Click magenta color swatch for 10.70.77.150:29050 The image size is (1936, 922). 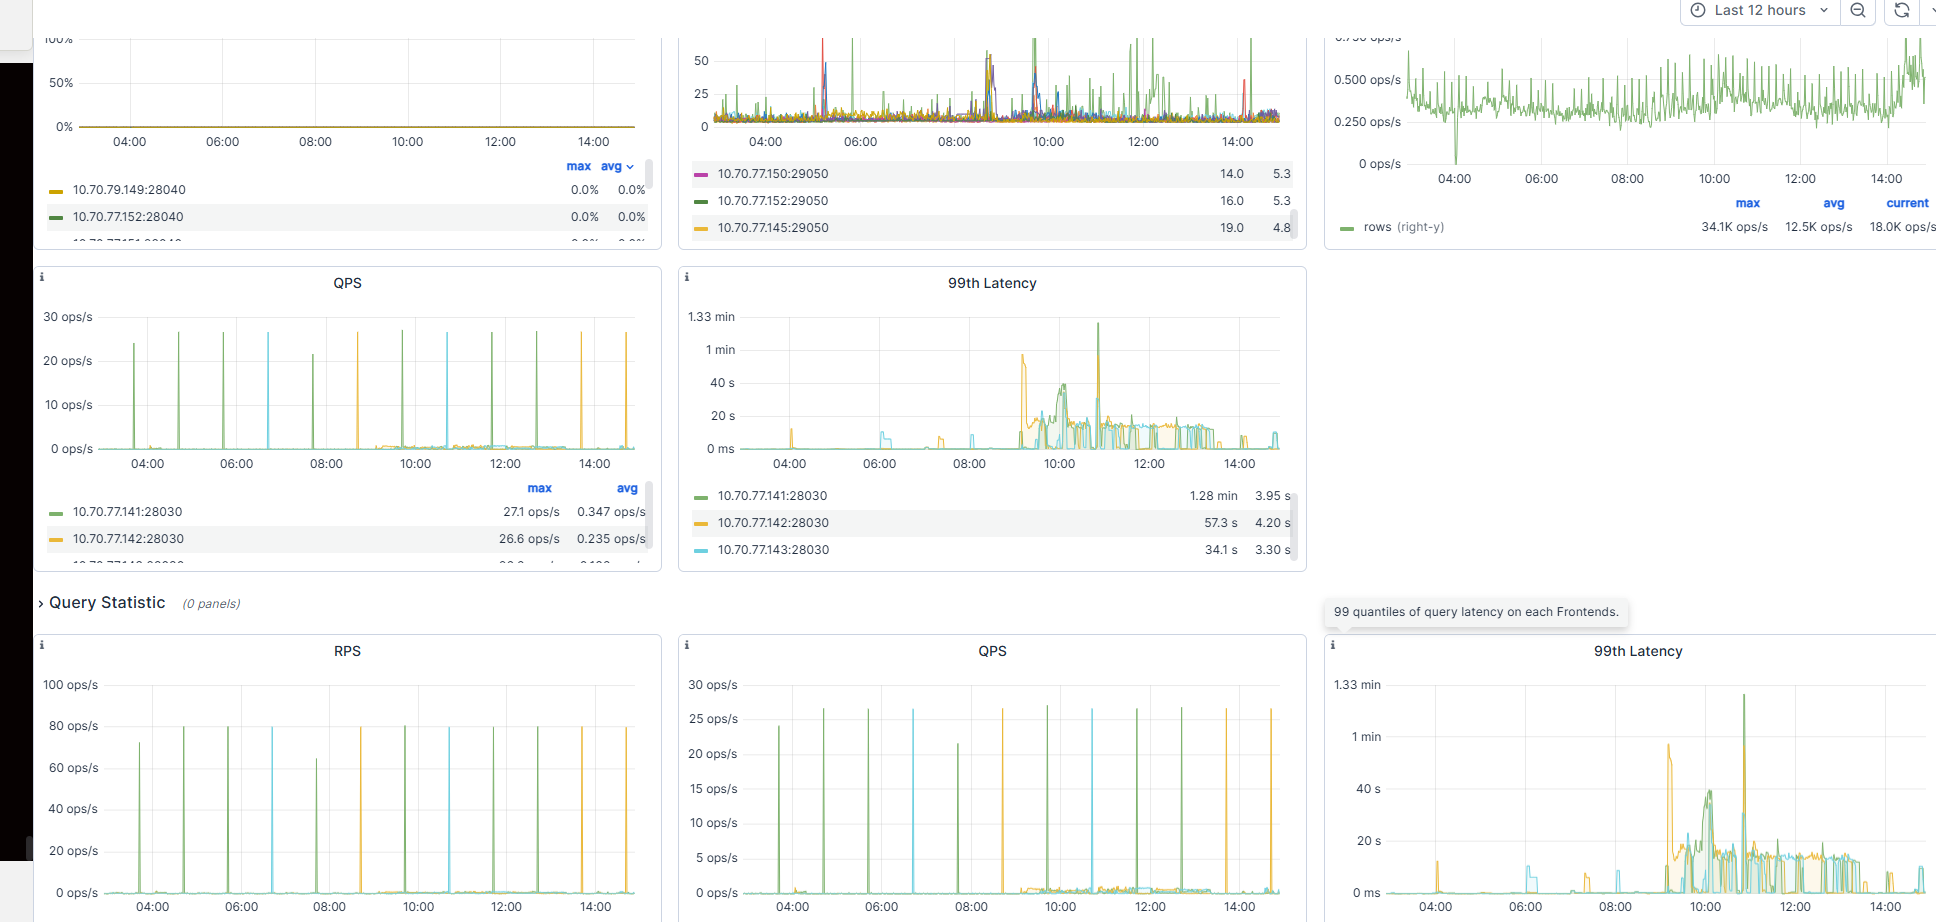701,175
